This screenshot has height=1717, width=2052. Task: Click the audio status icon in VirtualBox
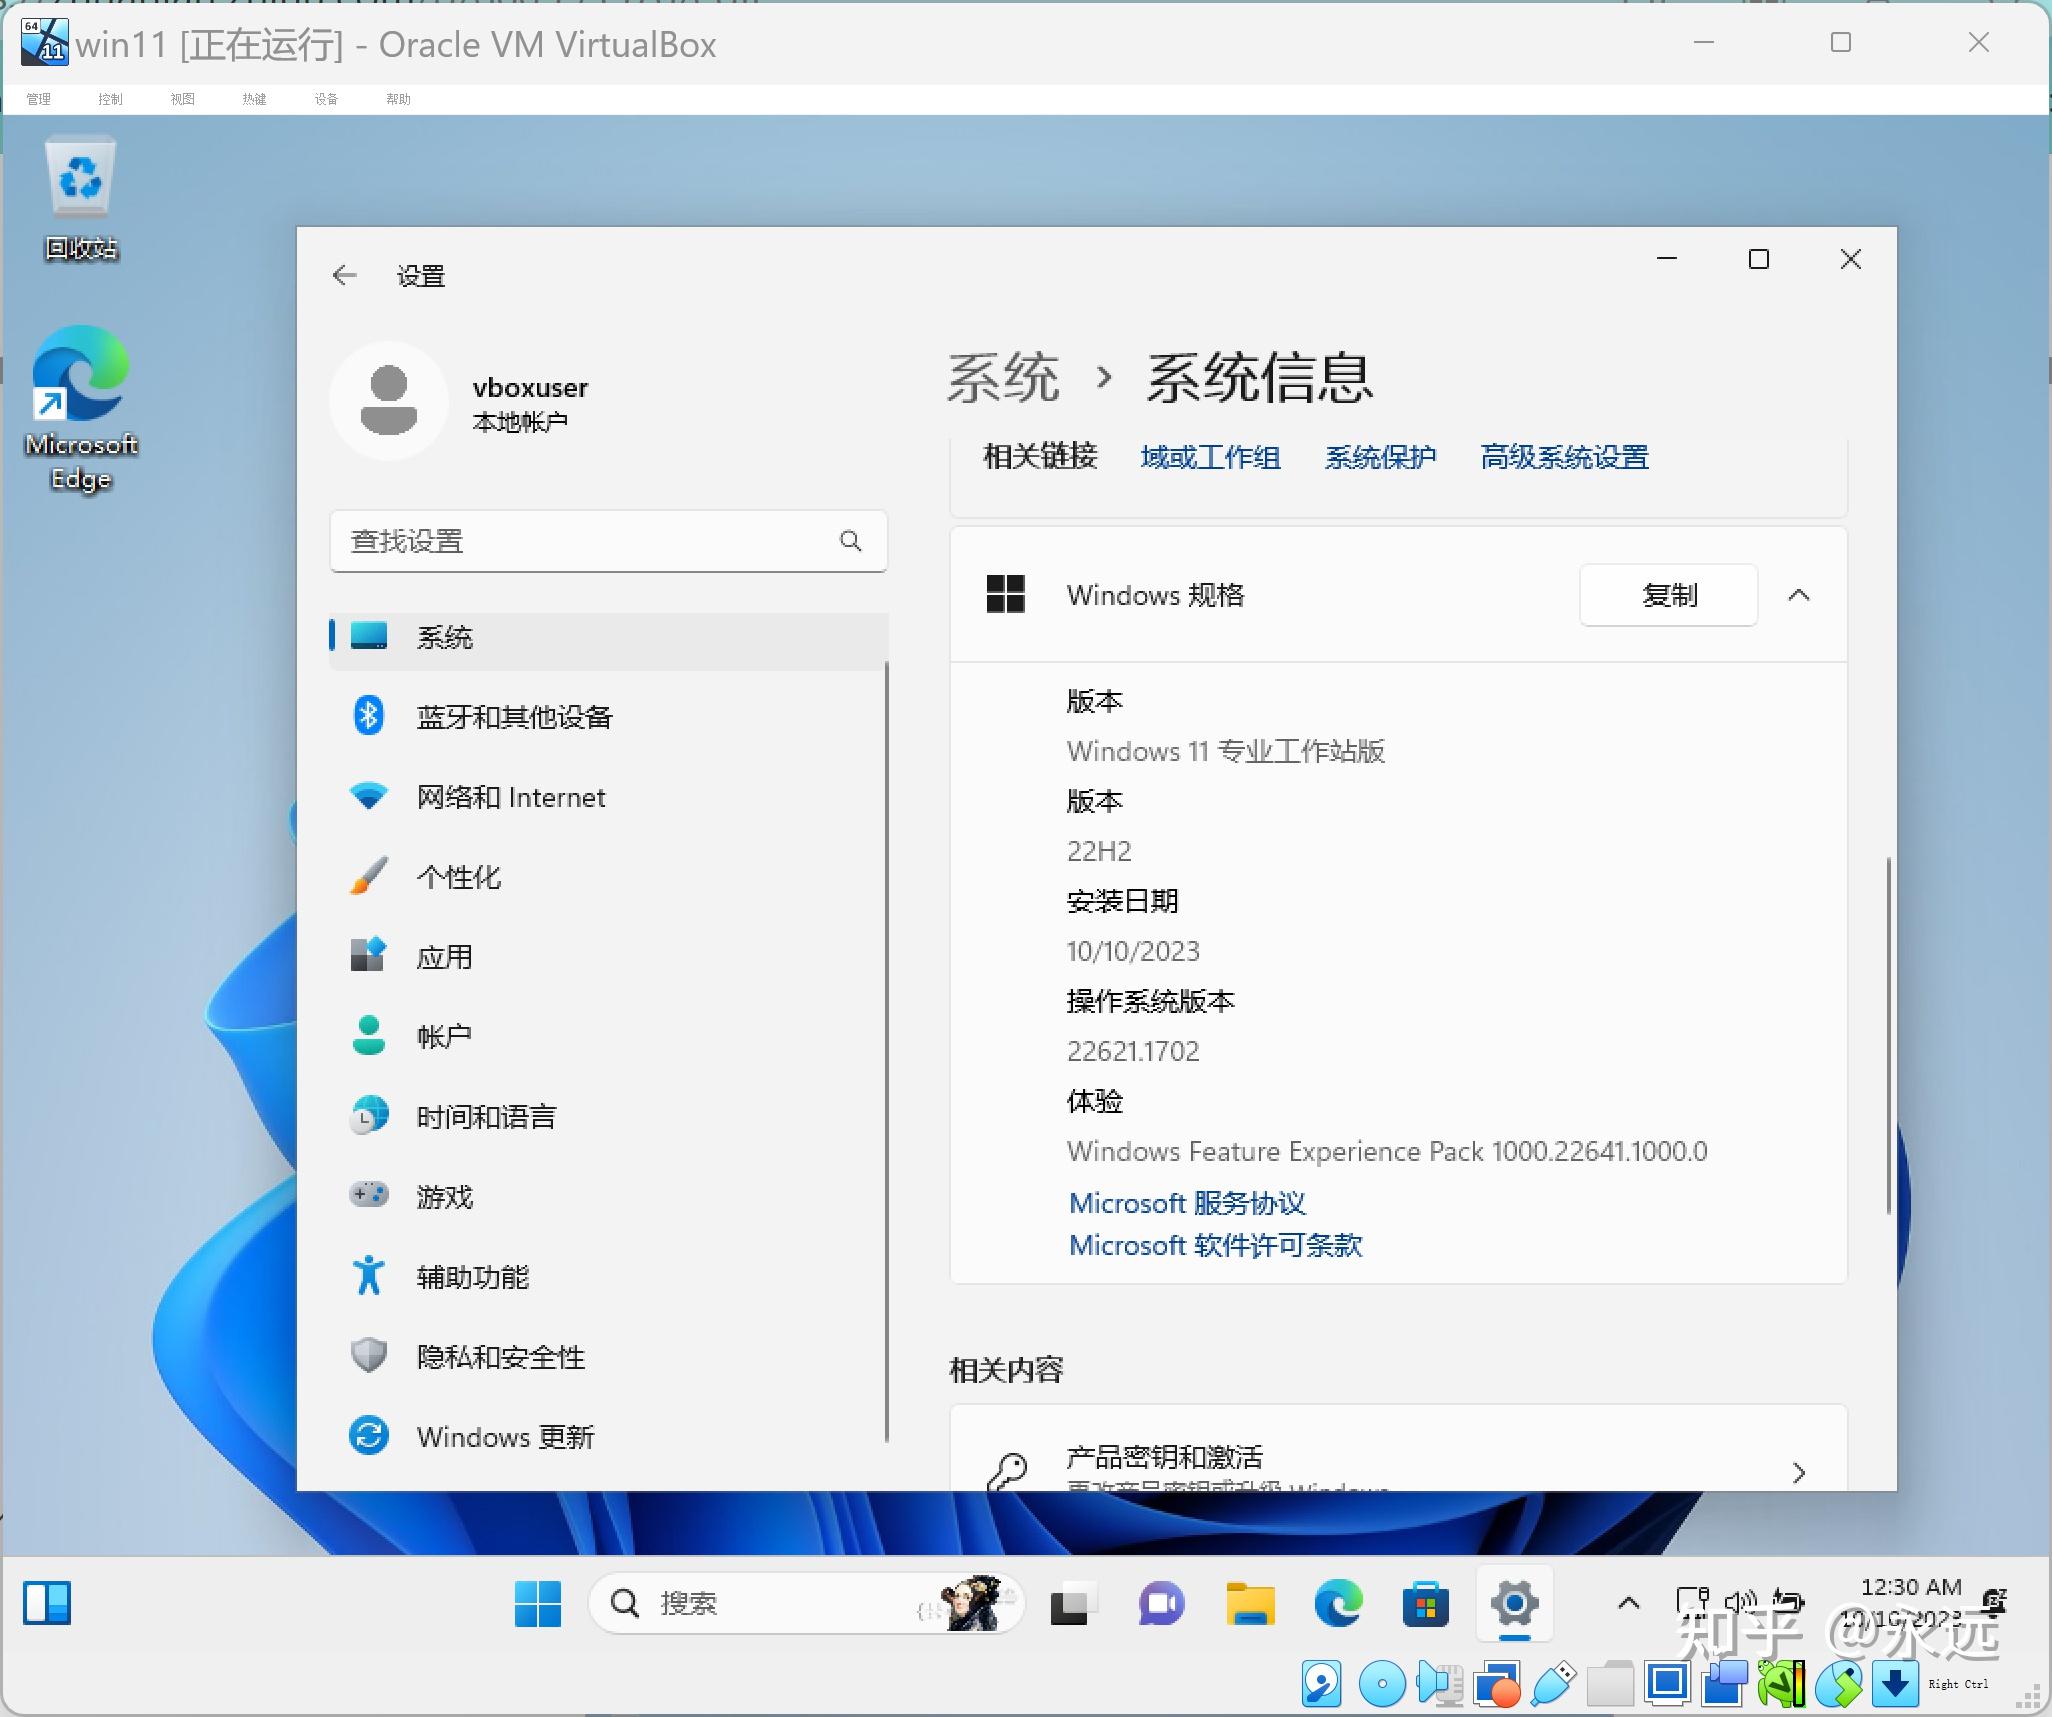1439,1683
